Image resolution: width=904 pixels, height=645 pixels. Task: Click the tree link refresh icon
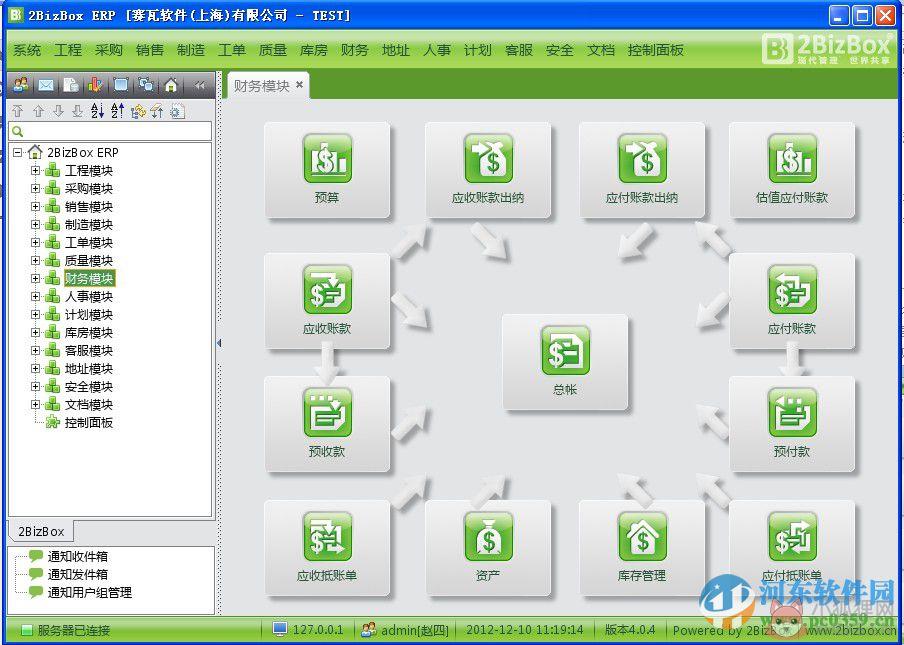(x=138, y=111)
